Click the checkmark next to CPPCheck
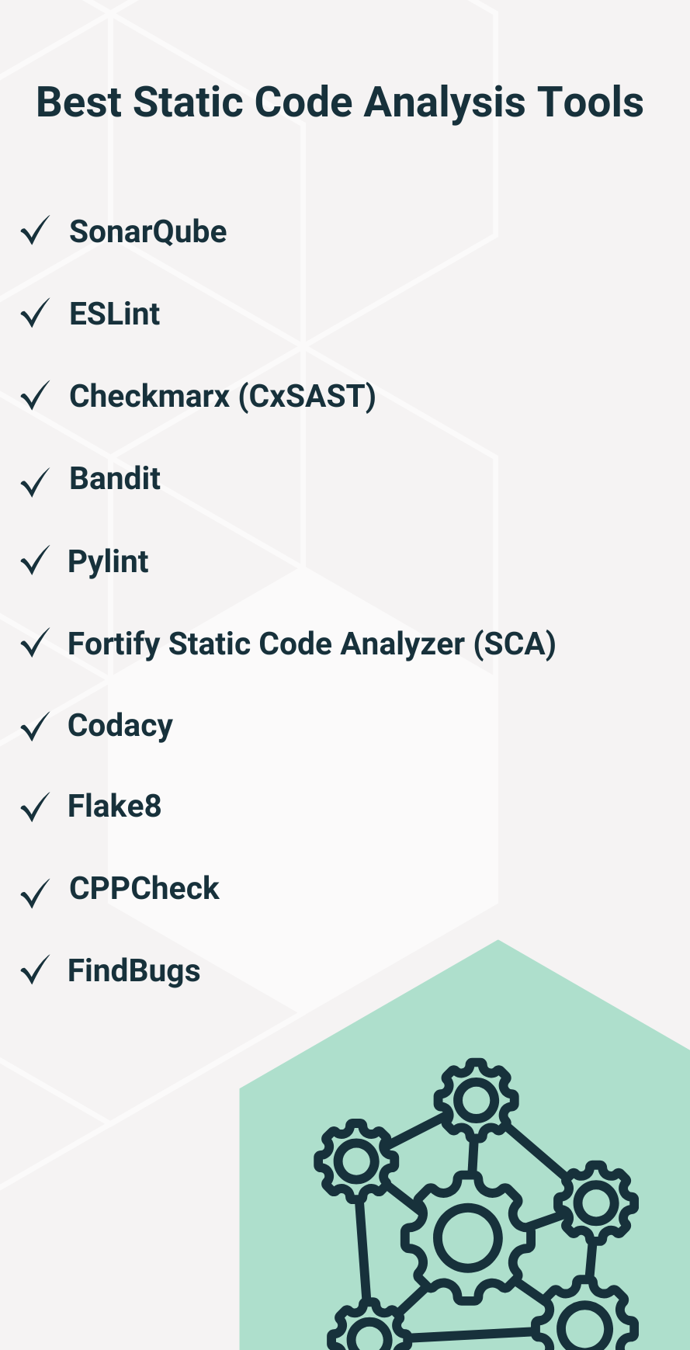The image size is (690, 1350). coord(35,893)
